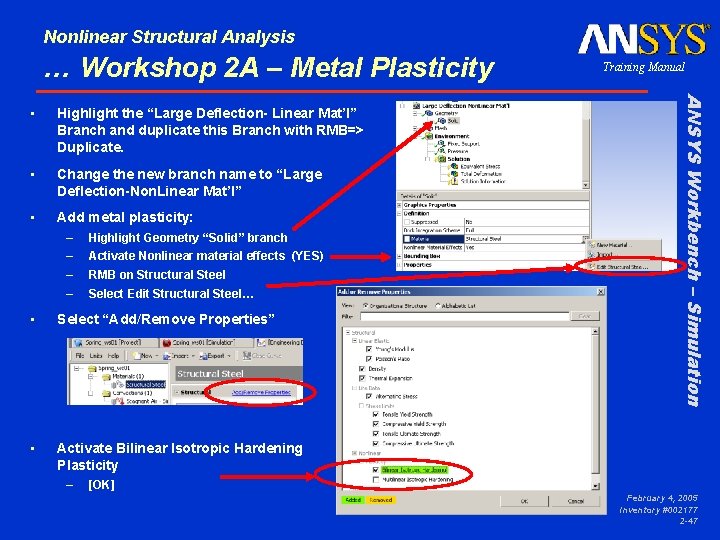Toggle the Alternating Stress checkbox
The image size is (720, 540).
(369, 396)
